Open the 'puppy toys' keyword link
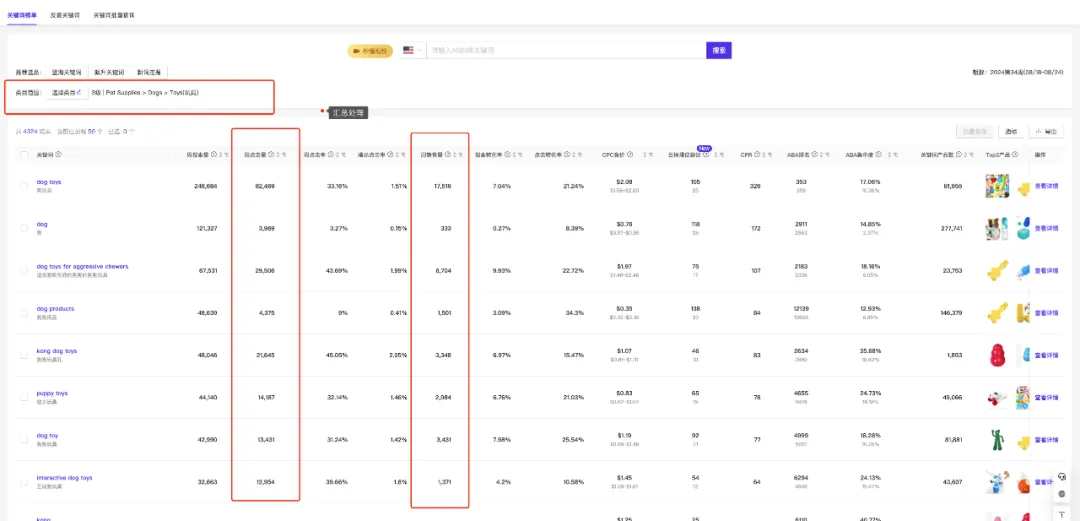This screenshot has height=521, width=1080. (52, 393)
